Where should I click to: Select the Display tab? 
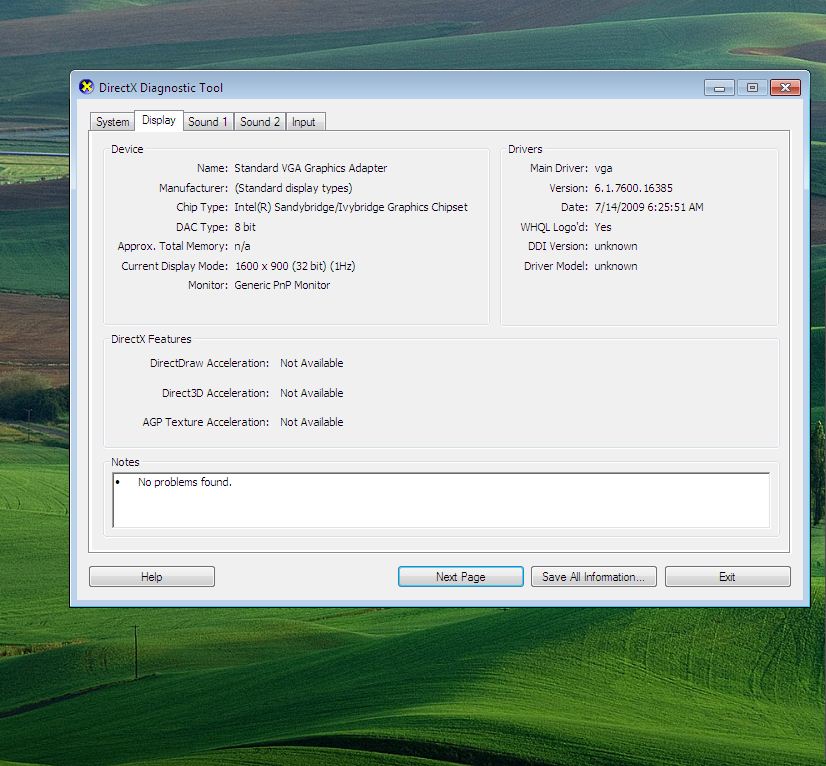coord(159,120)
